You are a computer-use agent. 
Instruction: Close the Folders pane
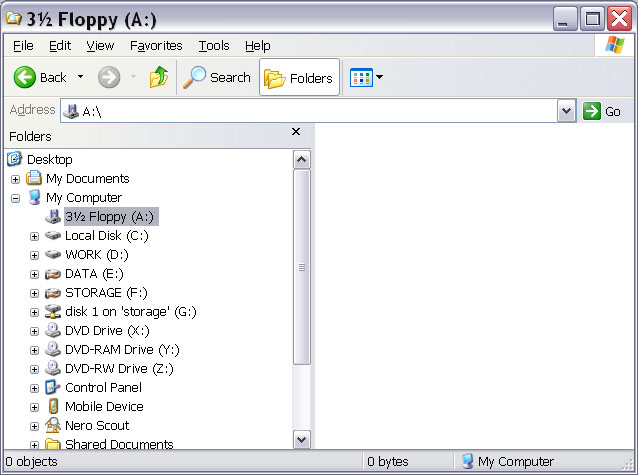(x=296, y=131)
